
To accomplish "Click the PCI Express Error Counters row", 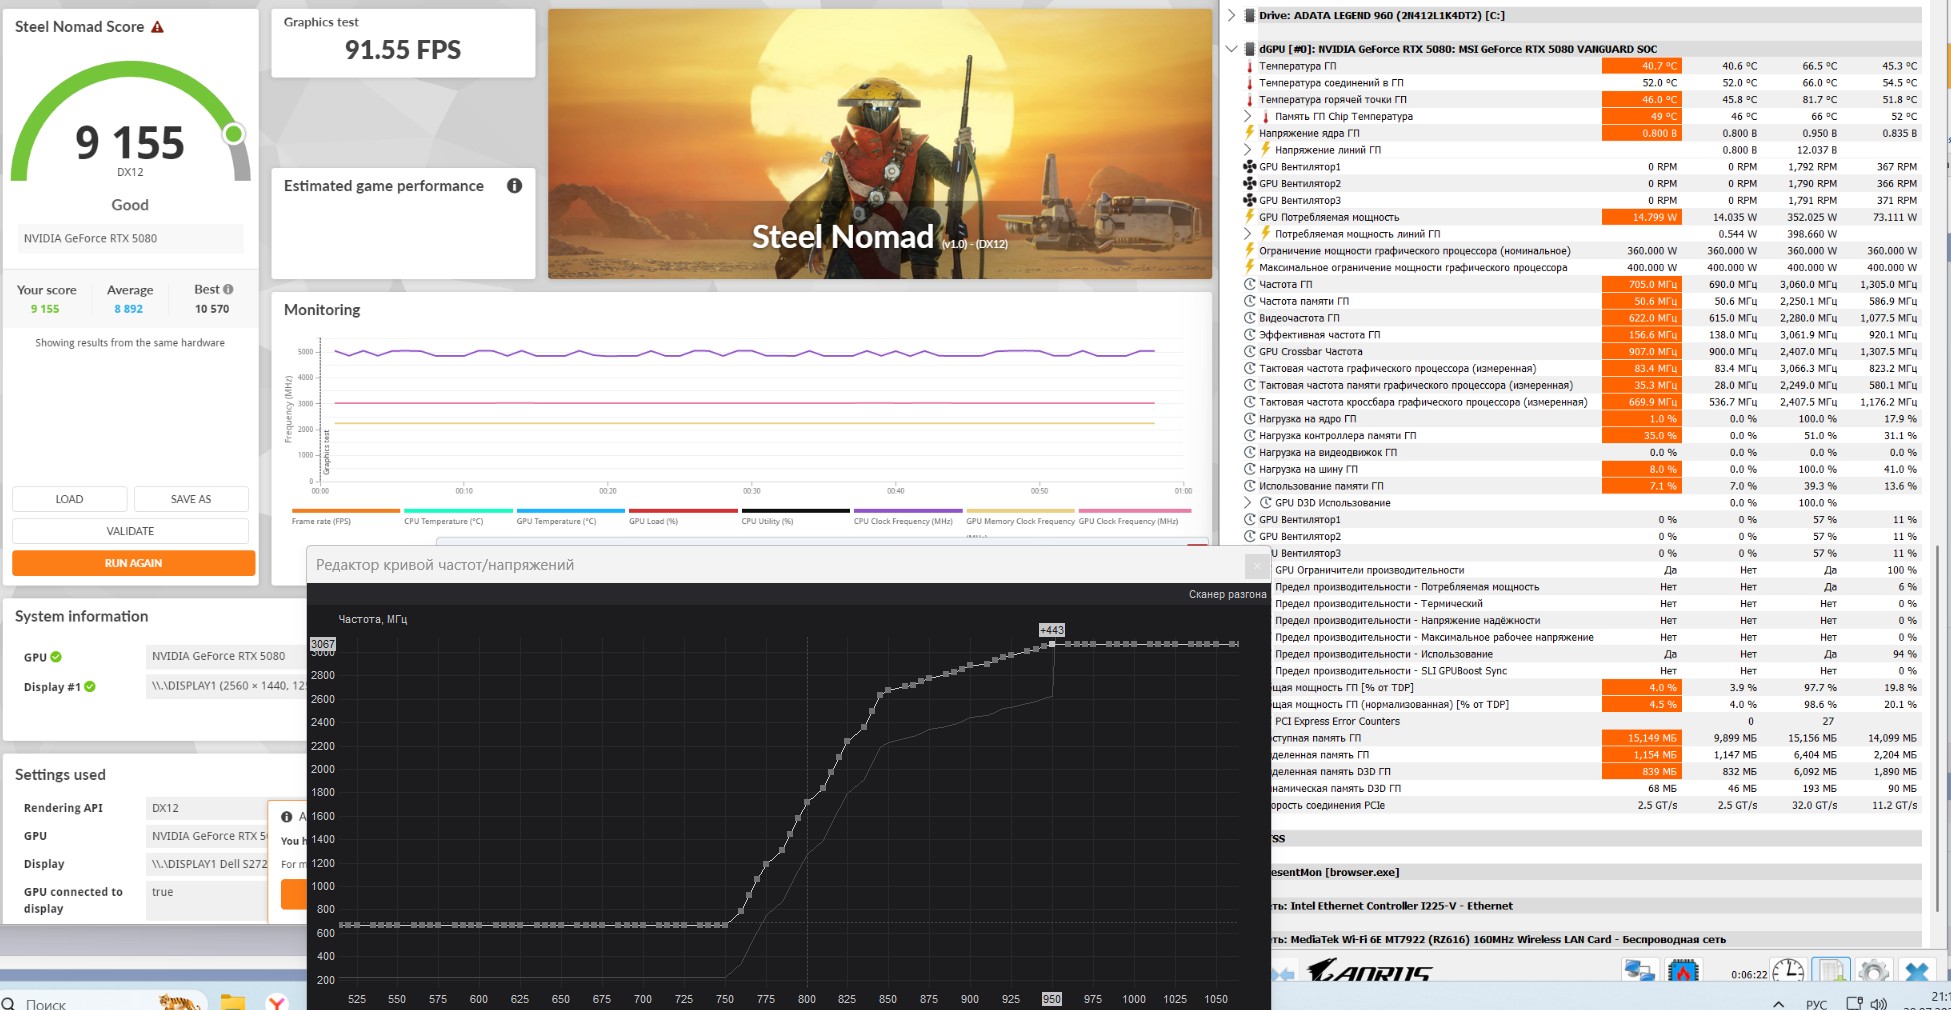I will (1596, 721).
